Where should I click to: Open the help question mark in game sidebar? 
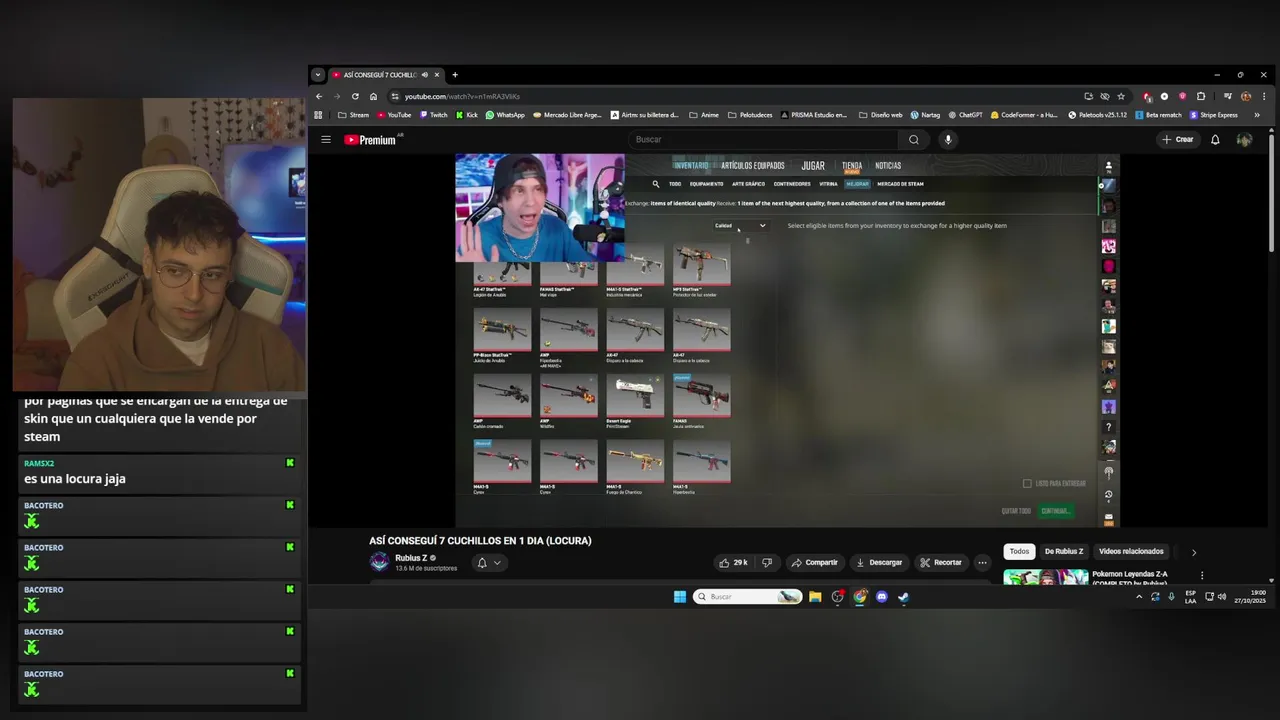1108,427
